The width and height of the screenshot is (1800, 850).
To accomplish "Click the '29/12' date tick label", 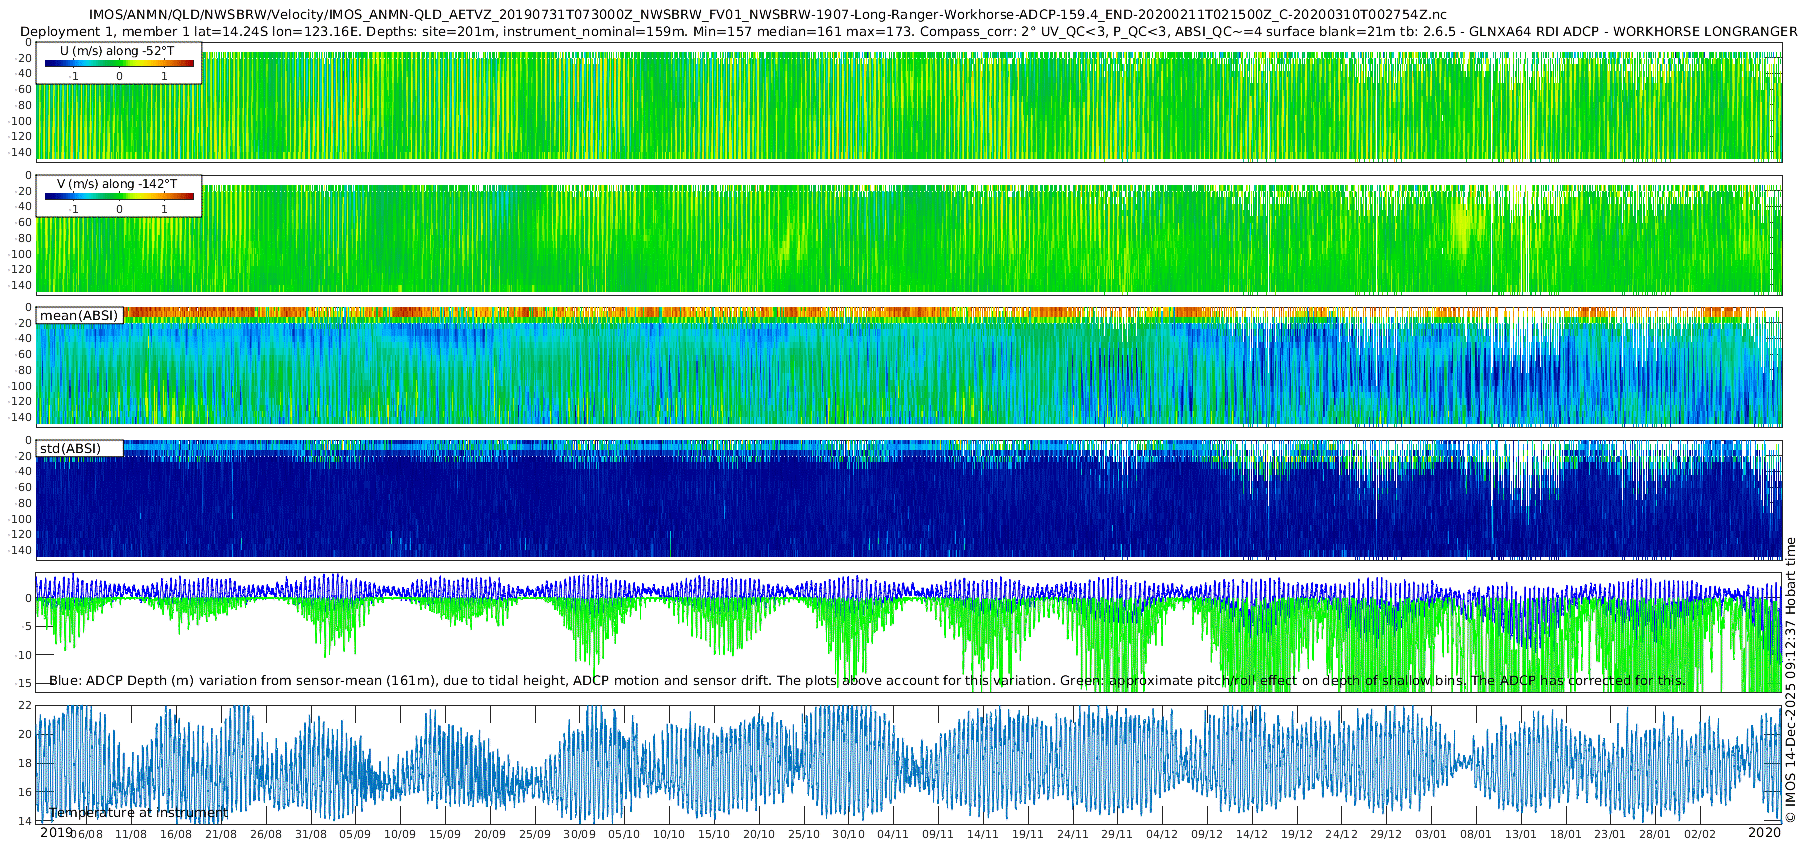I will click(1386, 834).
